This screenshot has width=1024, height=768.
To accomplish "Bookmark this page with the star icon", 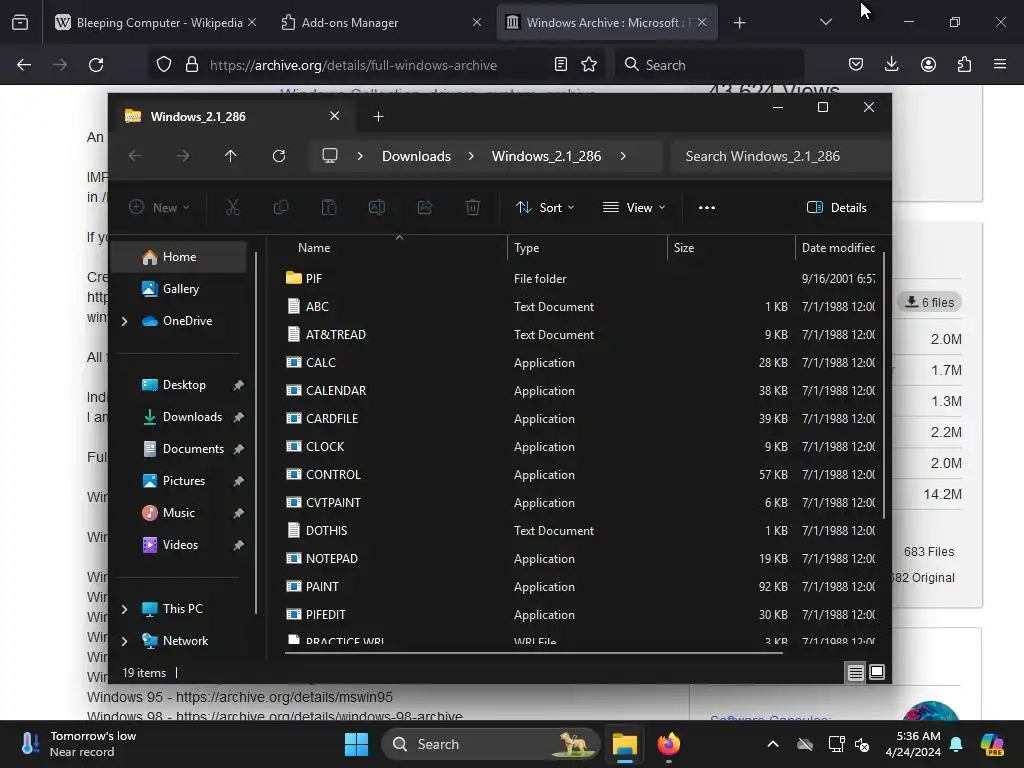I will (589, 65).
